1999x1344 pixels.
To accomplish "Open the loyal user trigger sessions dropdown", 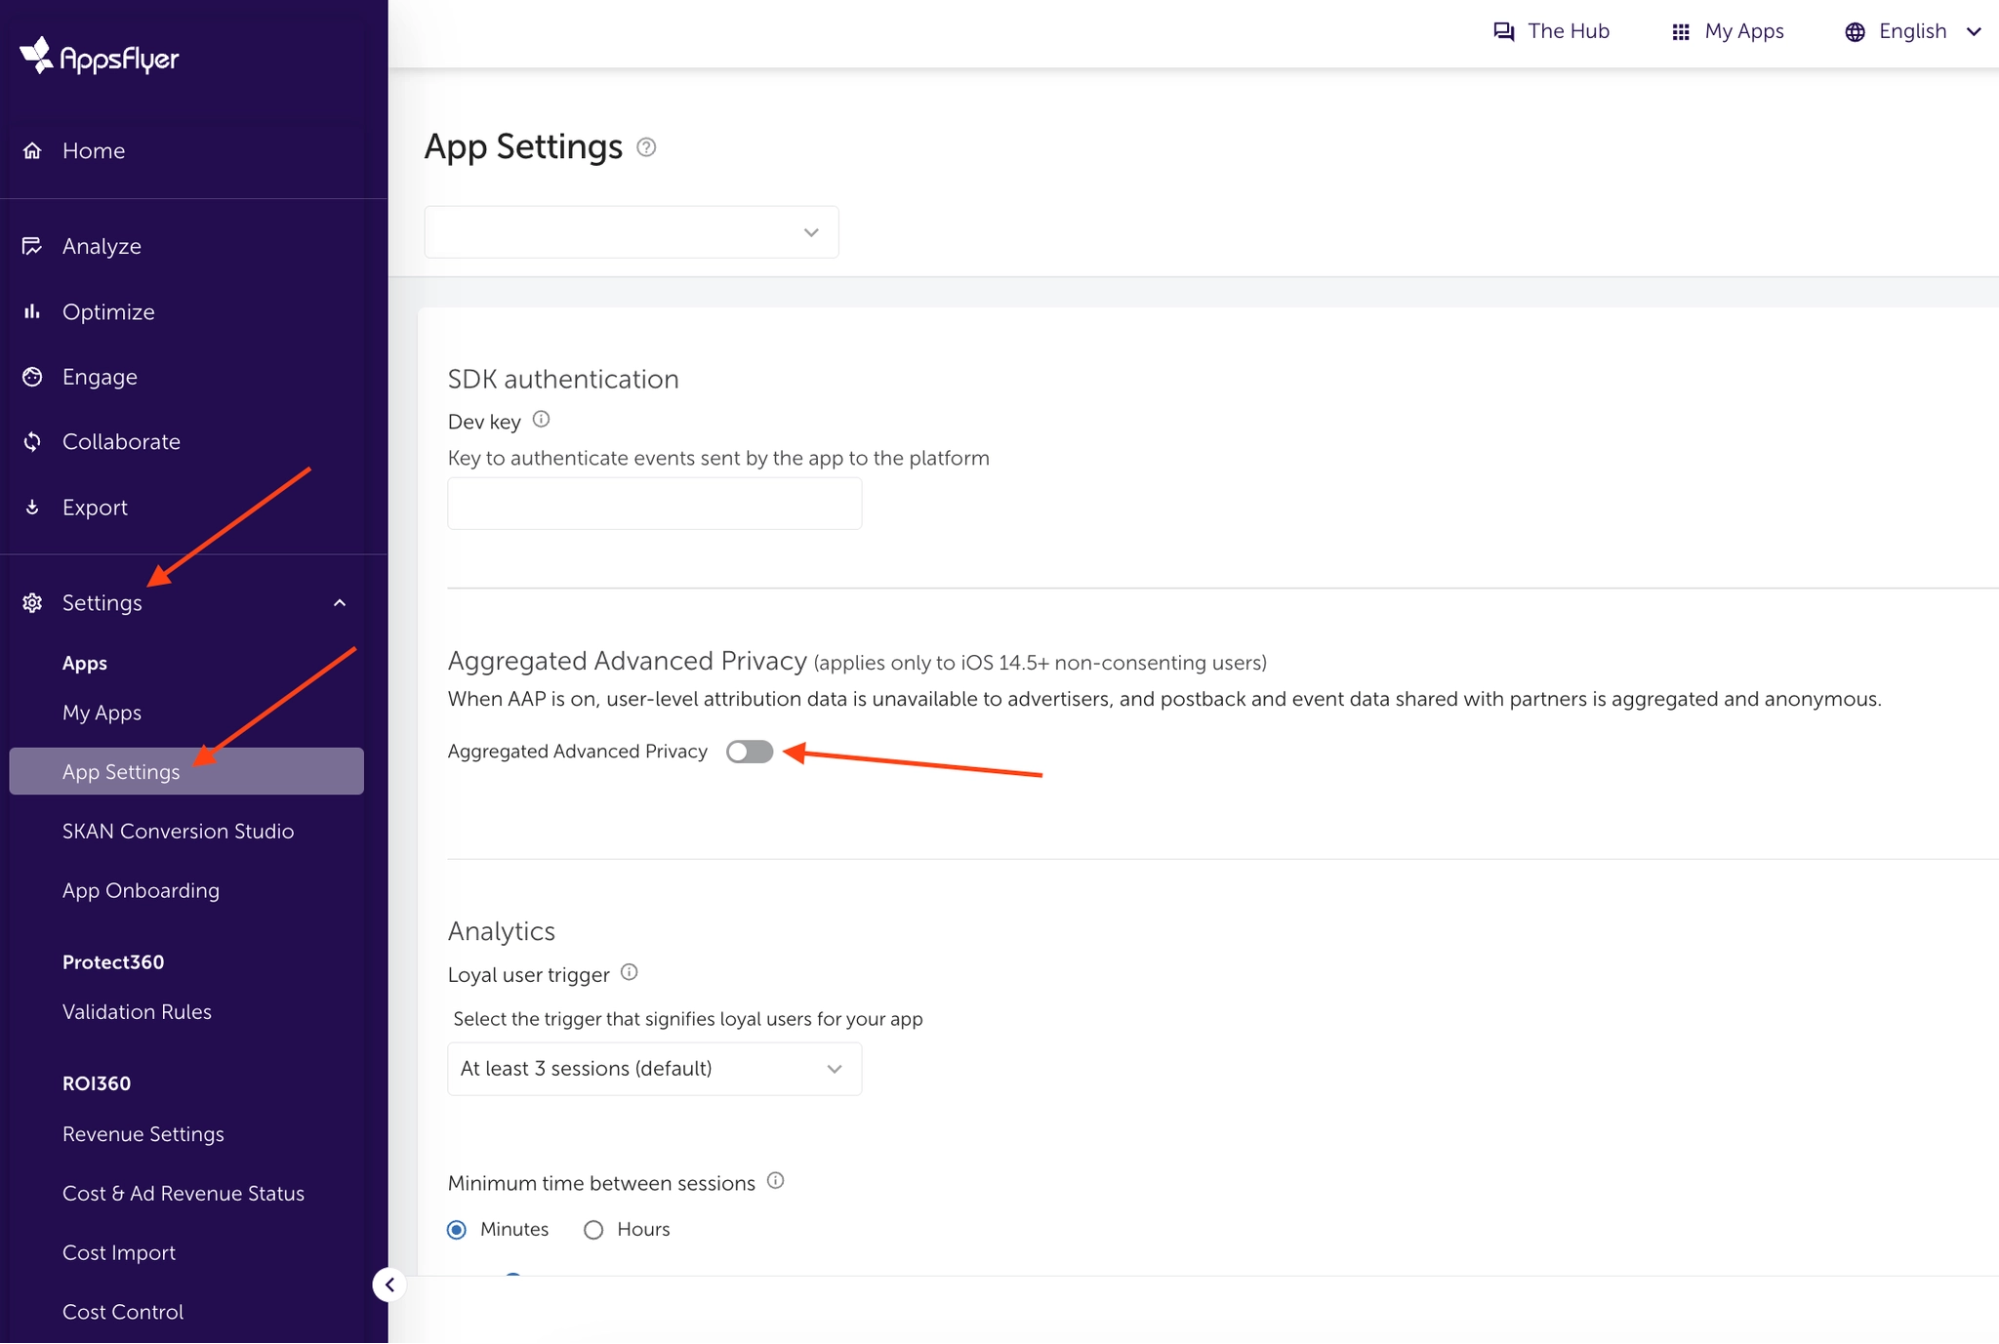I will coord(654,1068).
